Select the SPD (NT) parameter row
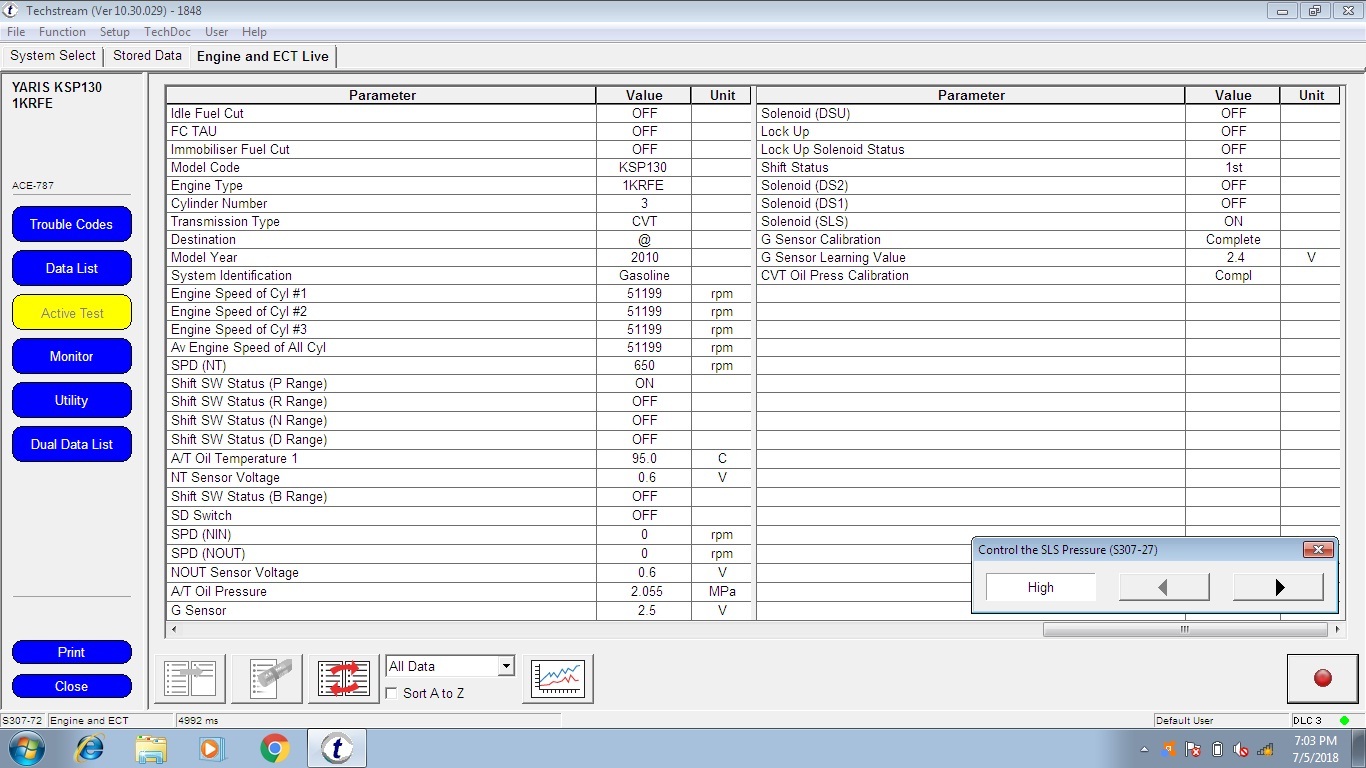 (458, 365)
